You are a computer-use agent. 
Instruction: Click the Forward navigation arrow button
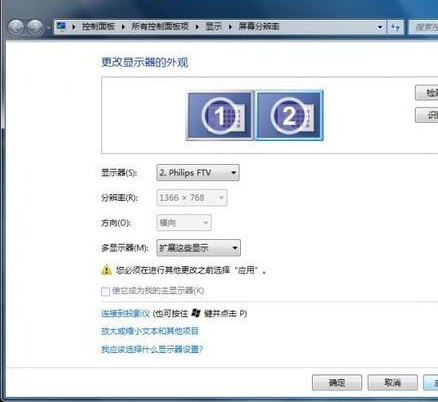[x=35, y=27]
